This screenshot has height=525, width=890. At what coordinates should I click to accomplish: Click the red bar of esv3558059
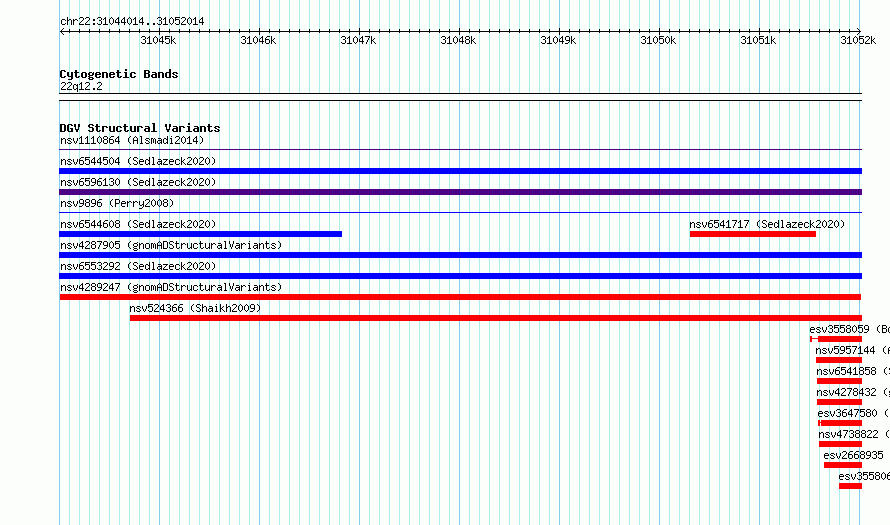coord(836,339)
